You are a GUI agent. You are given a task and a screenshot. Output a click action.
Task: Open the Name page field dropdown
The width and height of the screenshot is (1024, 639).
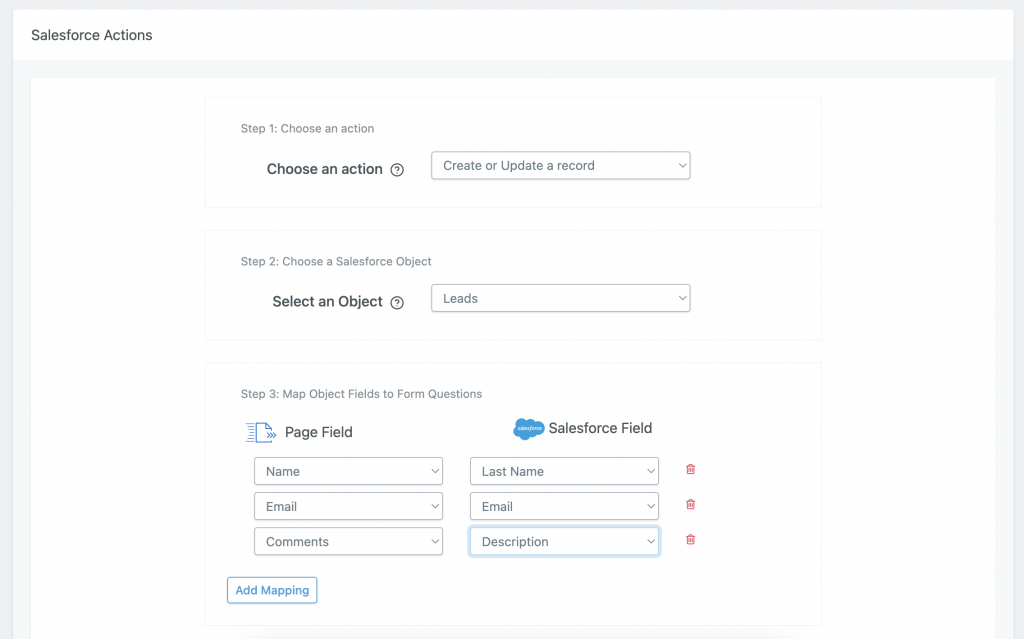[x=348, y=470]
